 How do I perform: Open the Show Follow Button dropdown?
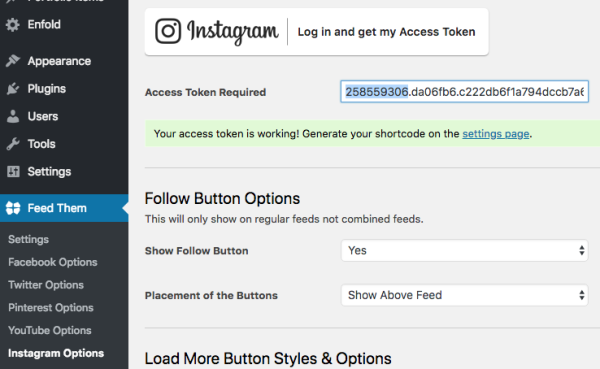(x=464, y=251)
